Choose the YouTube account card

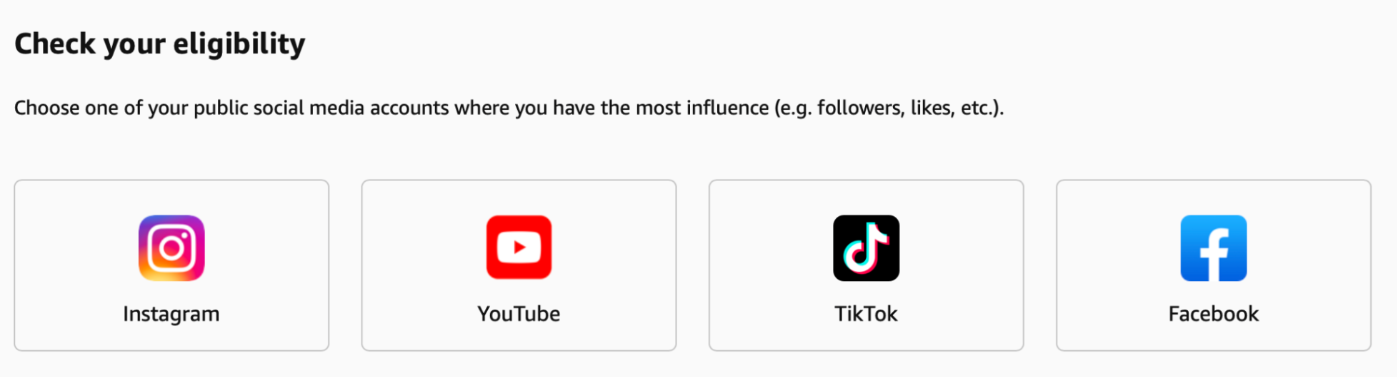(x=519, y=266)
